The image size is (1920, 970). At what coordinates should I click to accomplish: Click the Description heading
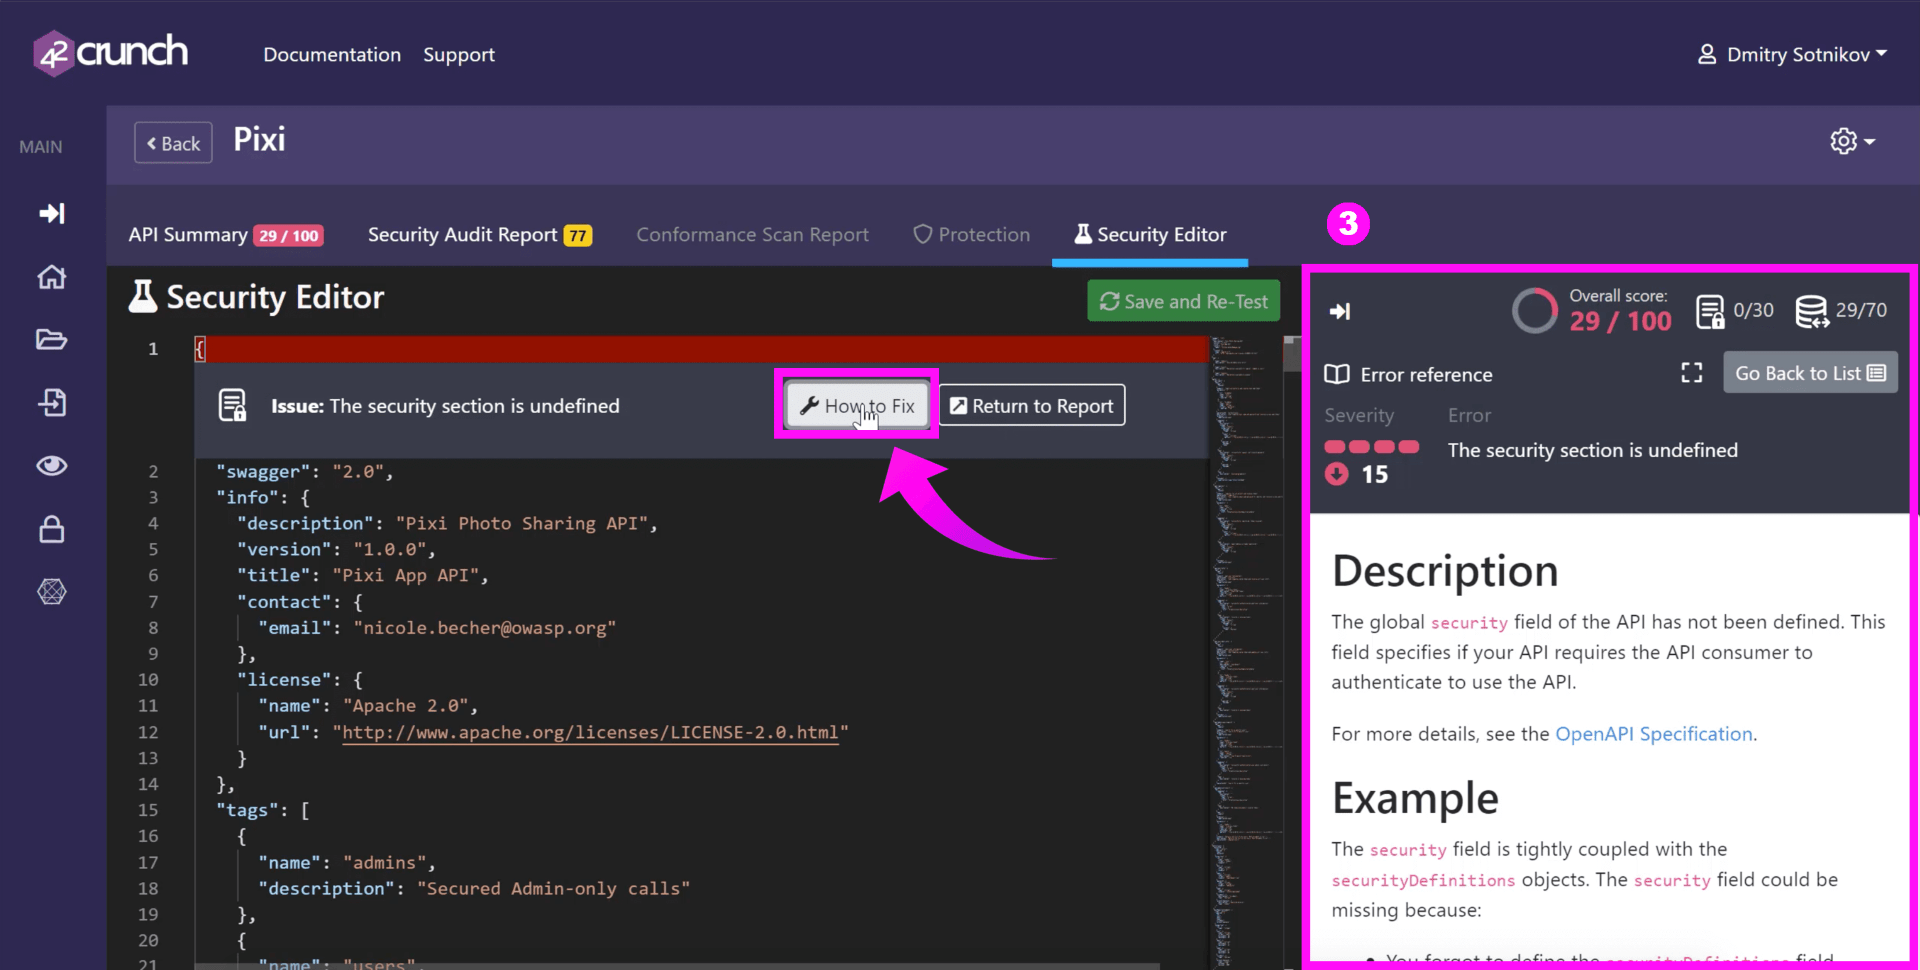[1445, 571]
